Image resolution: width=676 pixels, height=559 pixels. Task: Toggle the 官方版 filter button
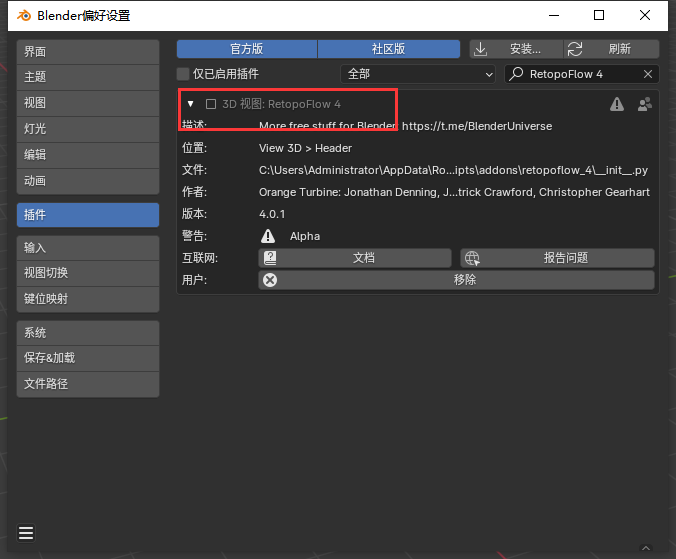(x=247, y=49)
